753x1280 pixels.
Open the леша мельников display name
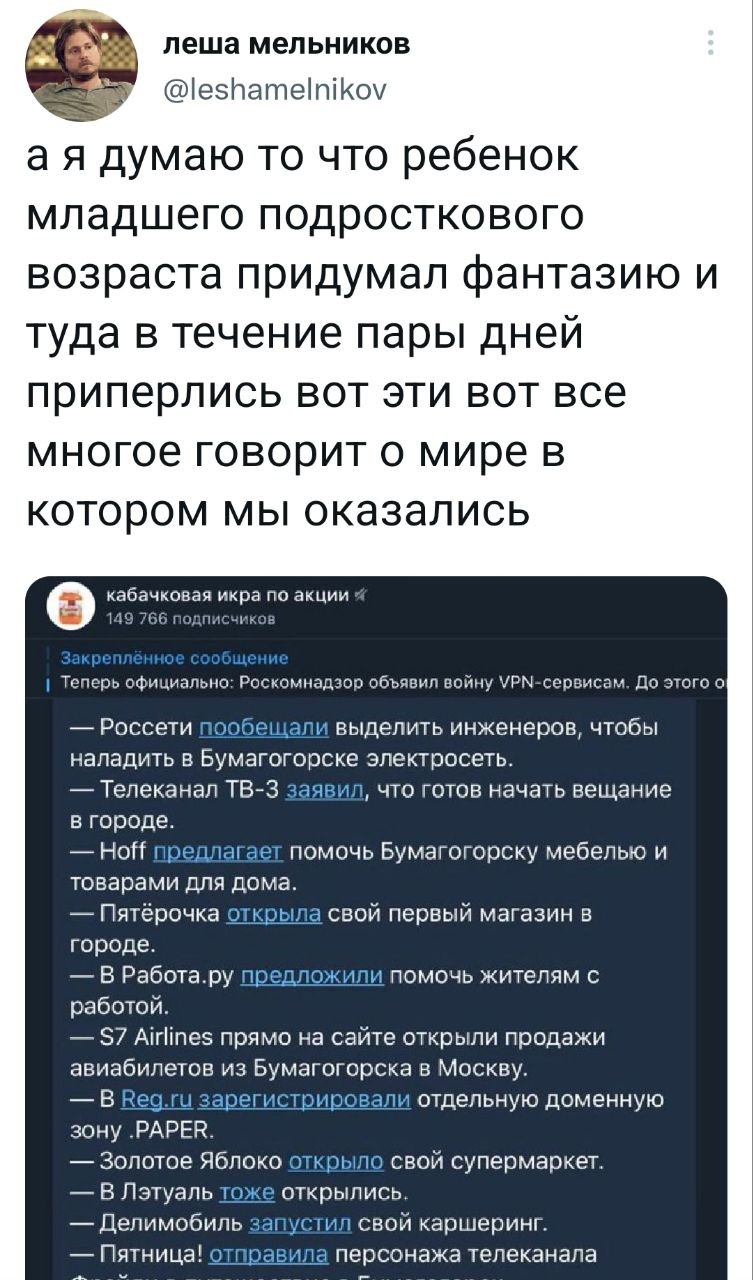pos(285,45)
